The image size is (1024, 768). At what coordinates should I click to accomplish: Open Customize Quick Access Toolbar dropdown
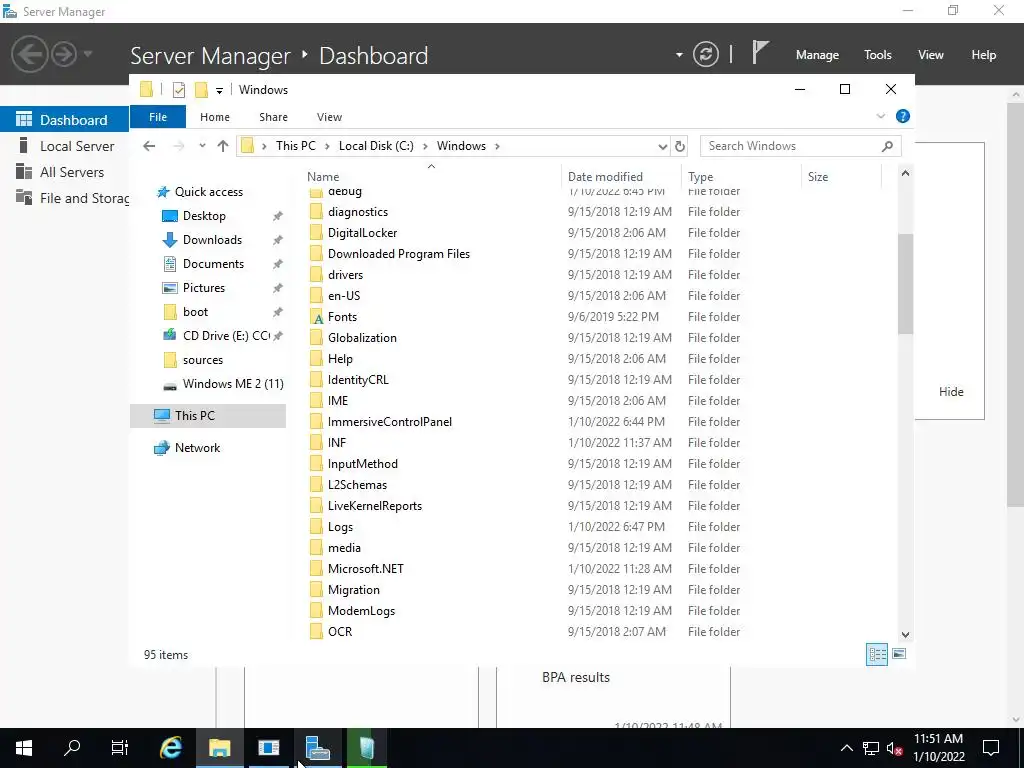219,91
